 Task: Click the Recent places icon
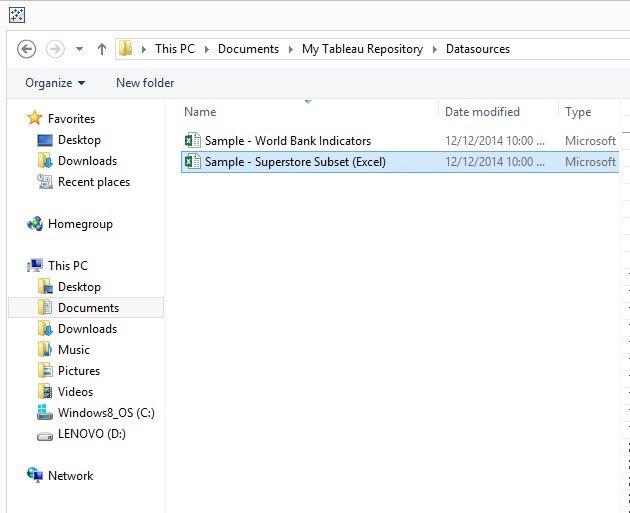pyautogui.click(x=45, y=182)
